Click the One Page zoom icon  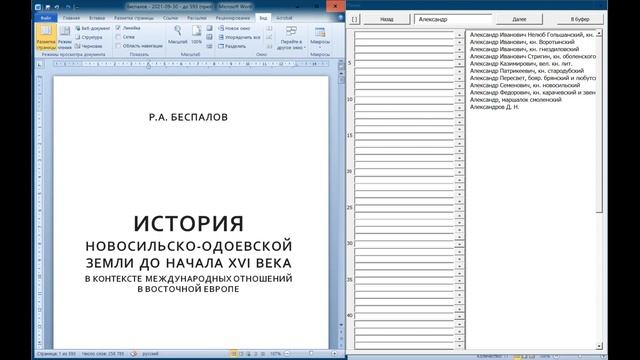pyautogui.click(x=209, y=28)
